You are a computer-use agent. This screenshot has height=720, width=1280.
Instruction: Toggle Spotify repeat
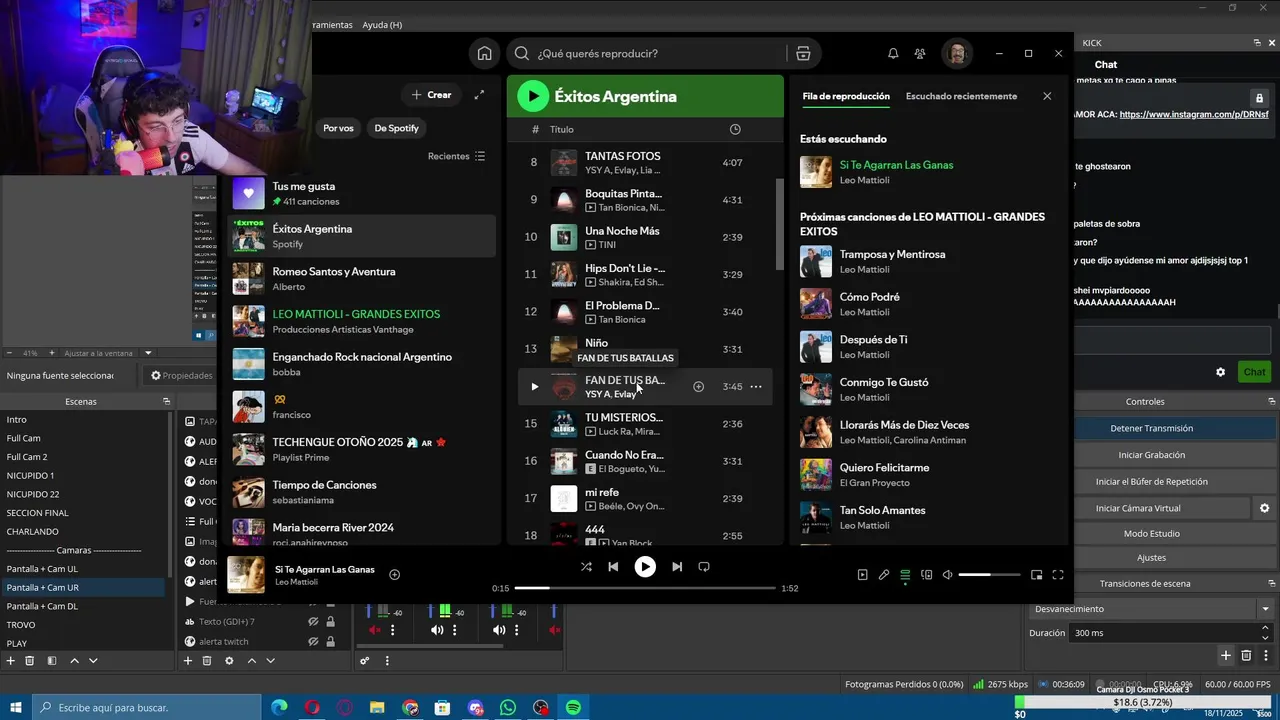(704, 566)
